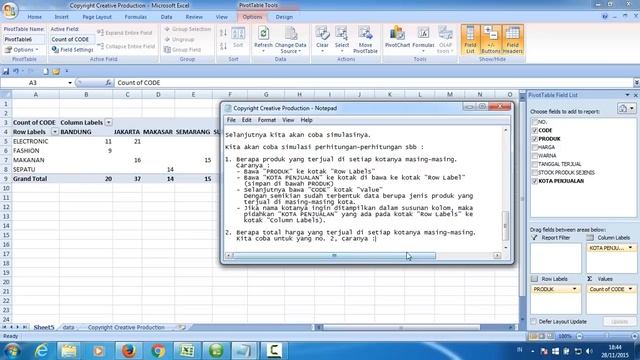Open File Explorer folder on taskbar
The width and height of the screenshot is (640, 360).
click(x=69, y=351)
